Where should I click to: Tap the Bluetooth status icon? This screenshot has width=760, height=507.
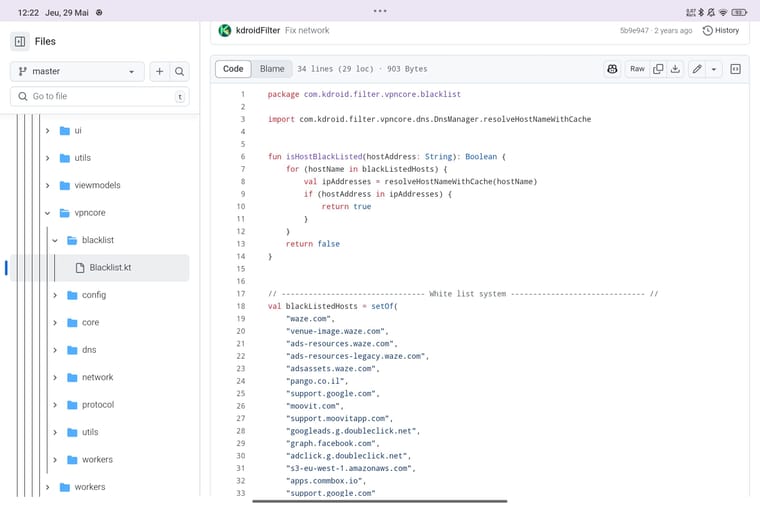coord(701,13)
